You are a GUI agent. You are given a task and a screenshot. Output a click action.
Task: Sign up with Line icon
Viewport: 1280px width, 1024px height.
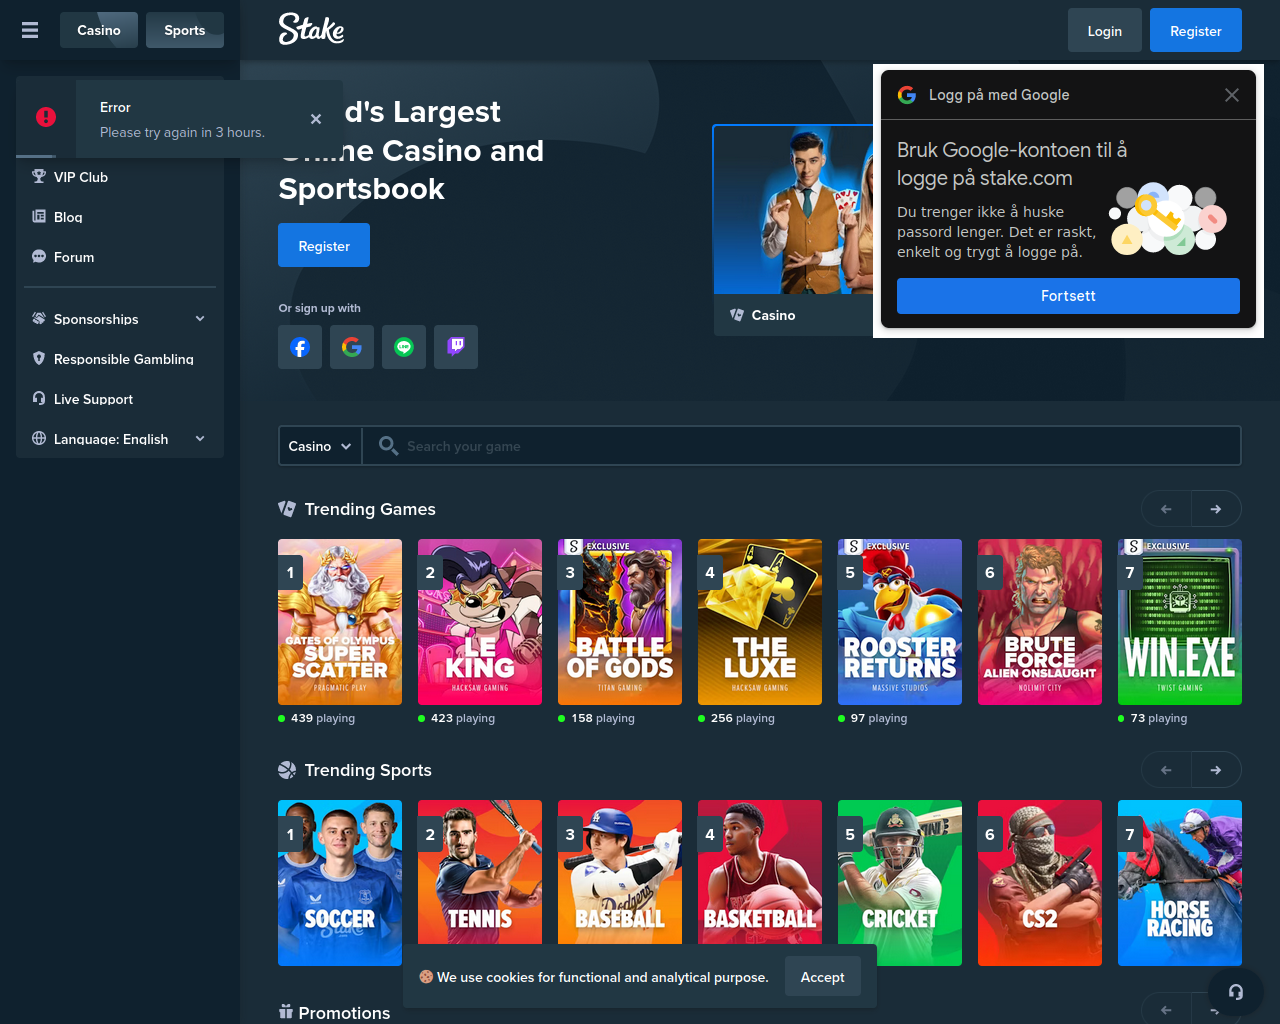(x=404, y=347)
